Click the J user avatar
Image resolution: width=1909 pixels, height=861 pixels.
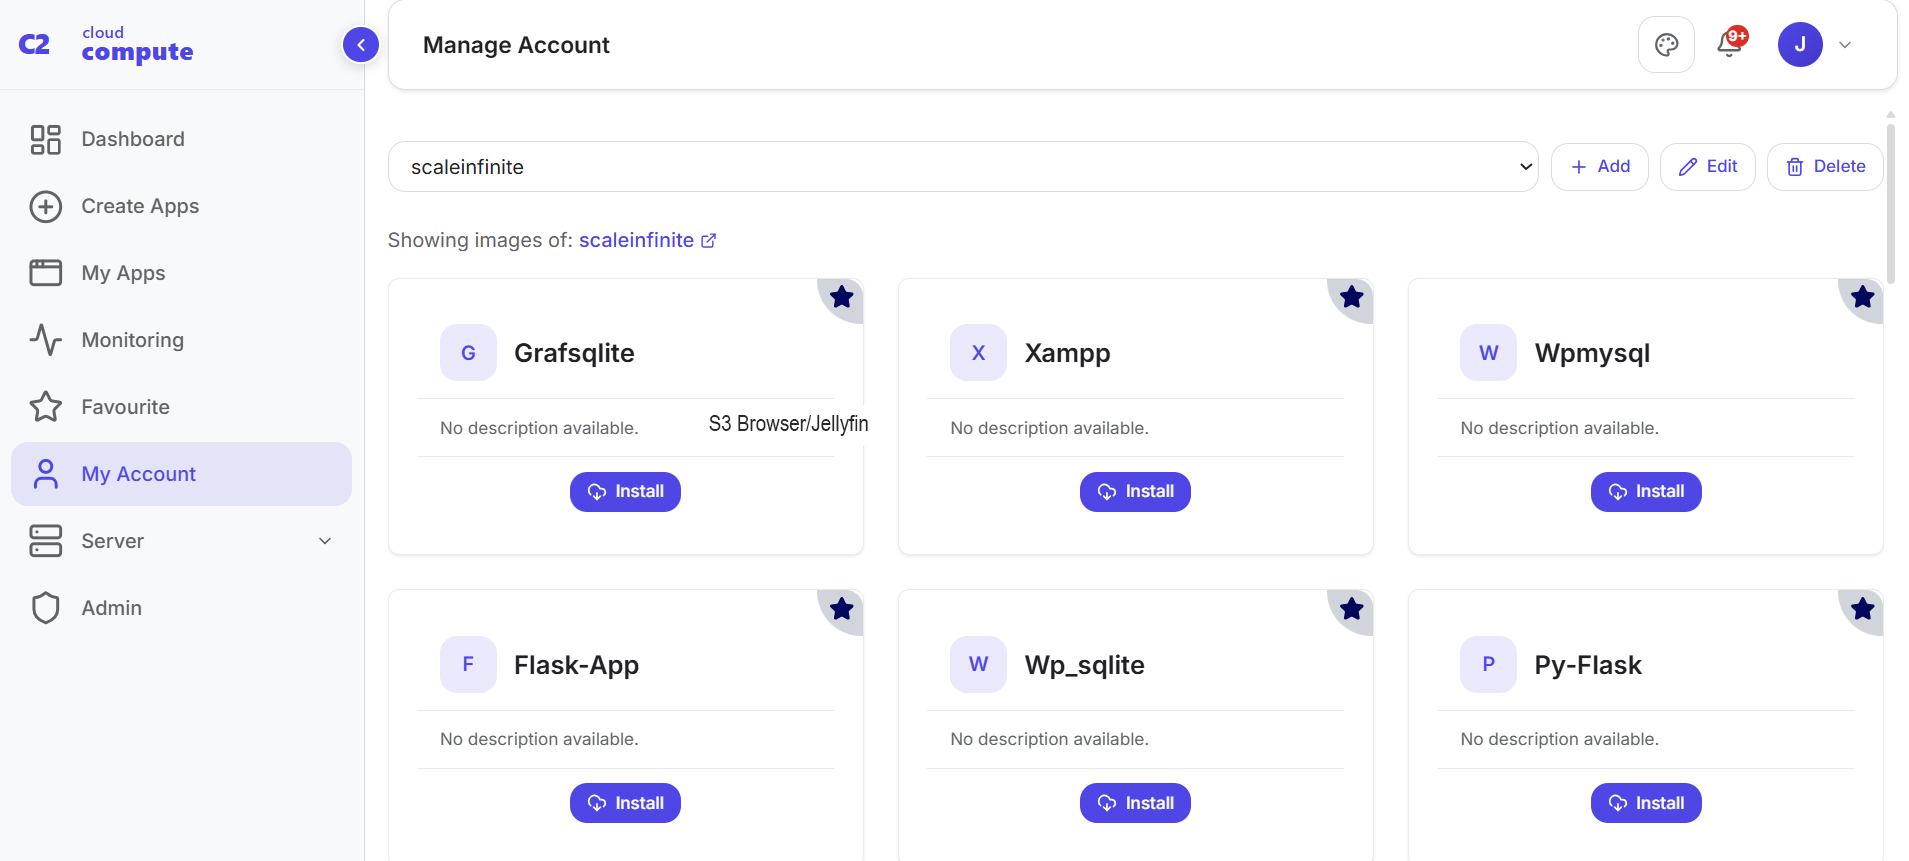(x=1800, y=45)
